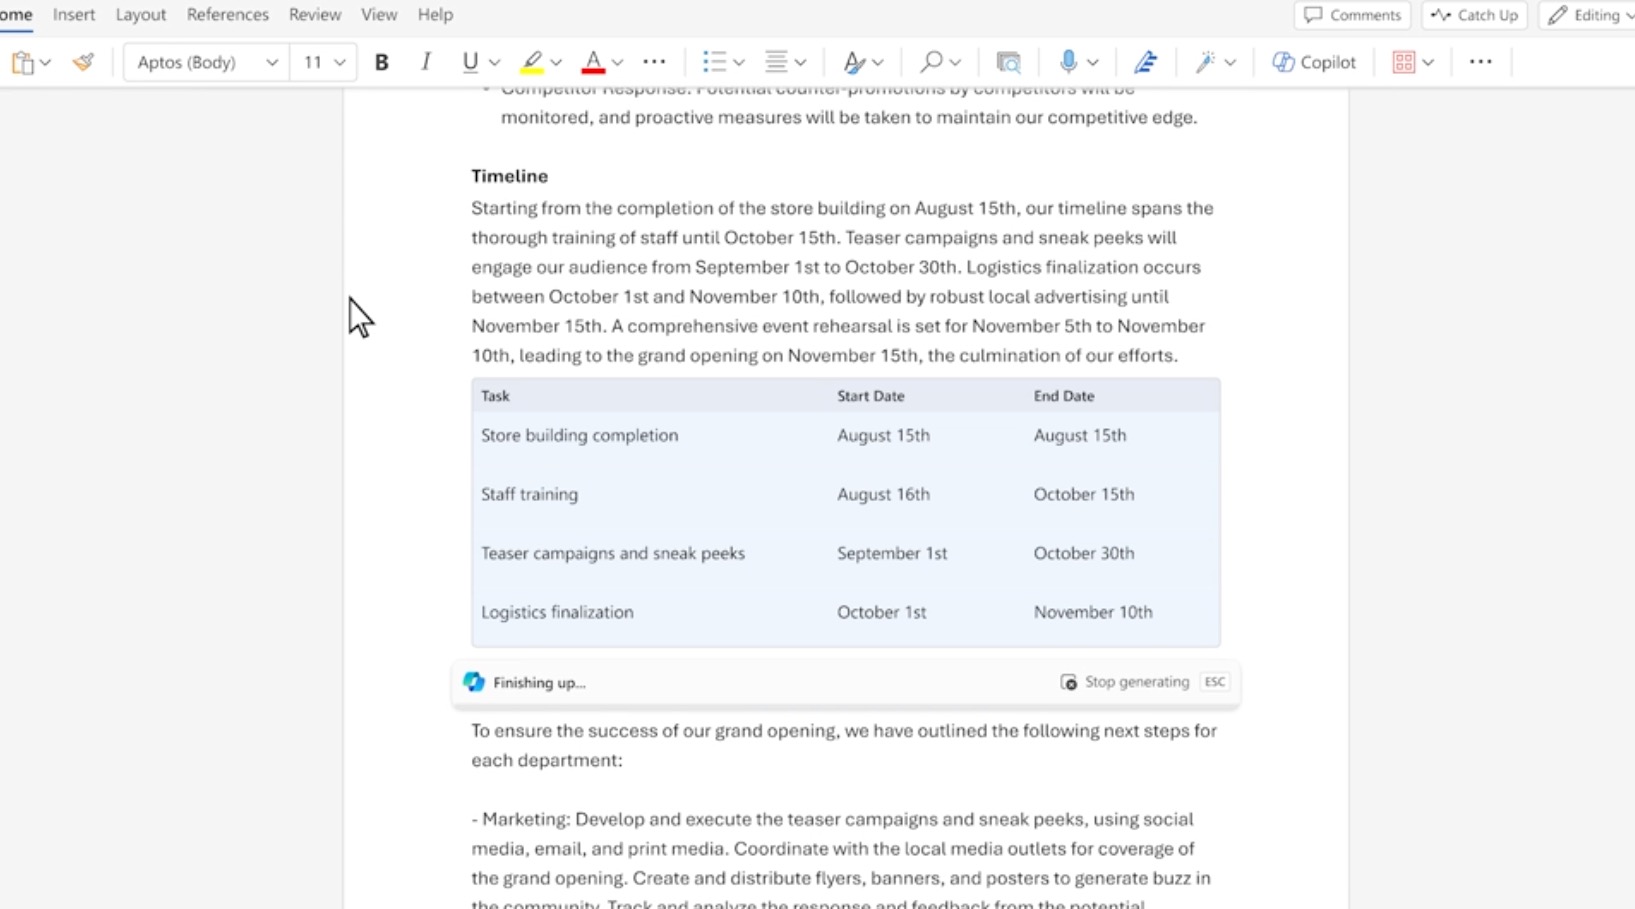Click the October 30th end date cell
This screenshot has height=909, width=1635.
point(1084,553)
